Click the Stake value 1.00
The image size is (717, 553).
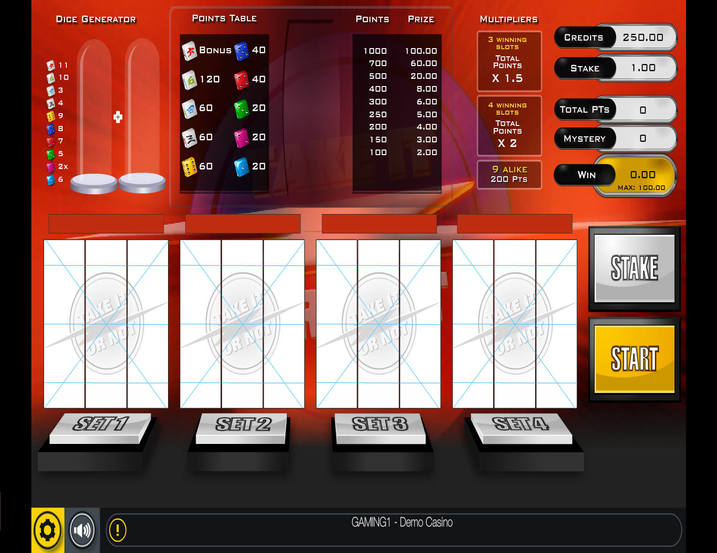(x=642, y=68)
